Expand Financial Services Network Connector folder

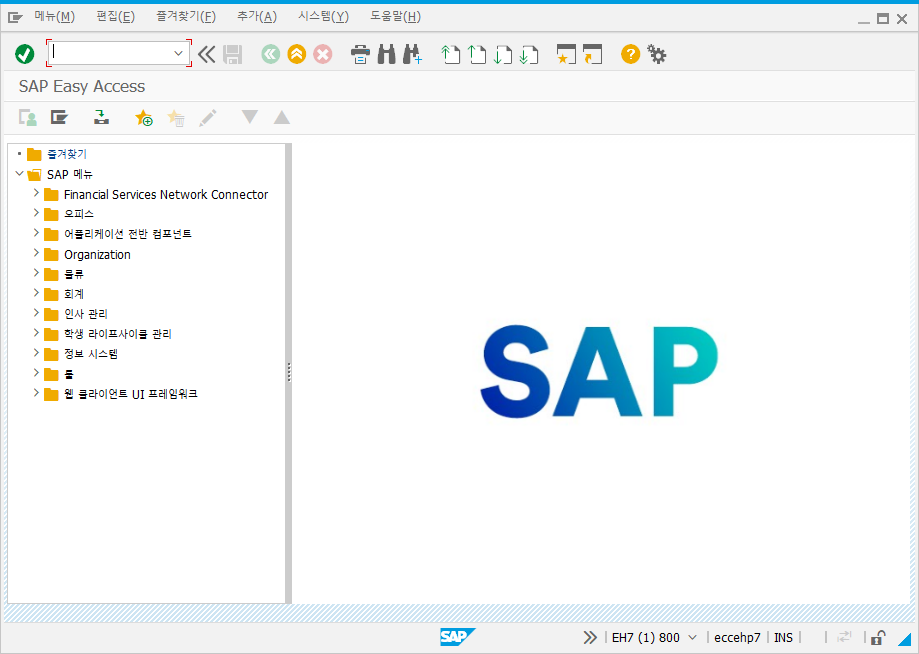click(x=36, y=193)
